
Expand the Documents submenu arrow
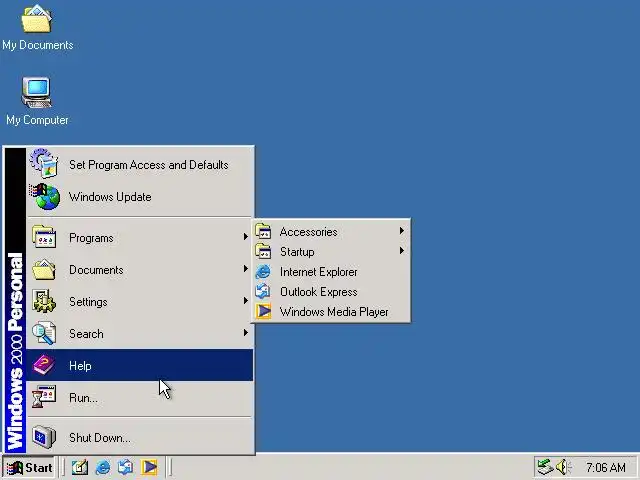click(245, 269)
